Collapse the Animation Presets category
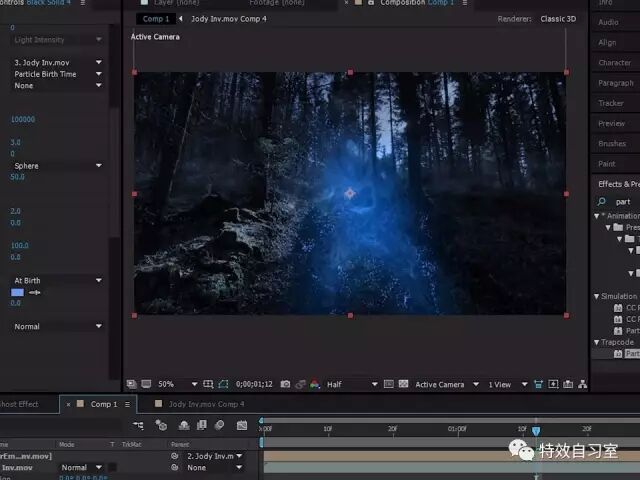Image resolution: width=640 pixels, height=480 pixels. coord(596,216)
